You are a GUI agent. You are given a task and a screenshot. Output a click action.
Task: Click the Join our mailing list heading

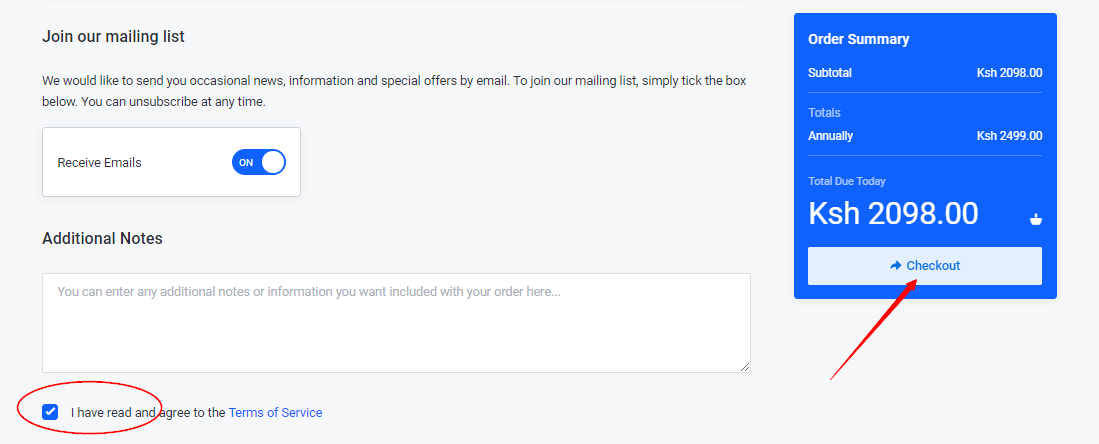(113, 37)
